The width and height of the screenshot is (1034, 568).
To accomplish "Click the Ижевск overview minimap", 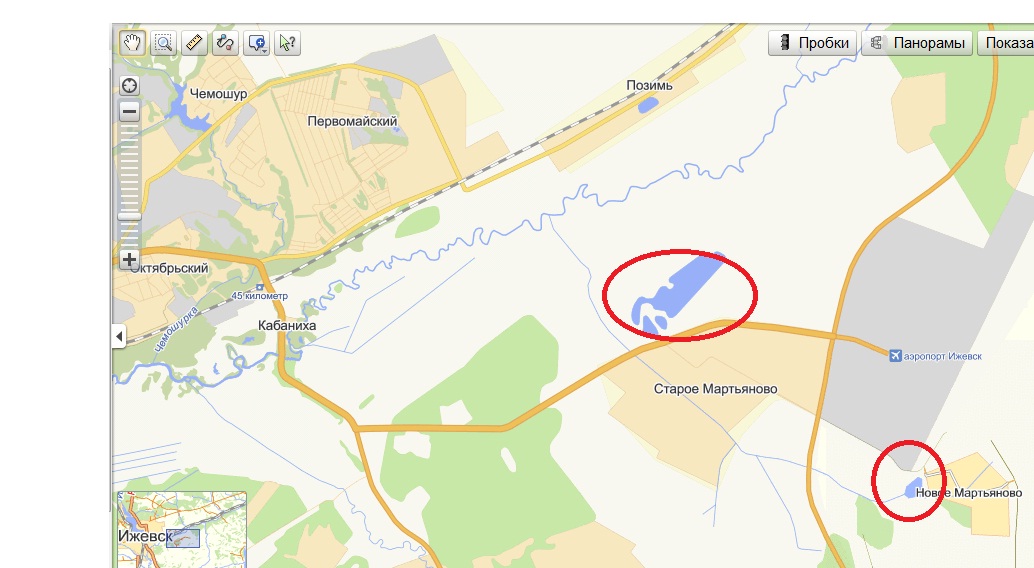I will pos(181,529).
